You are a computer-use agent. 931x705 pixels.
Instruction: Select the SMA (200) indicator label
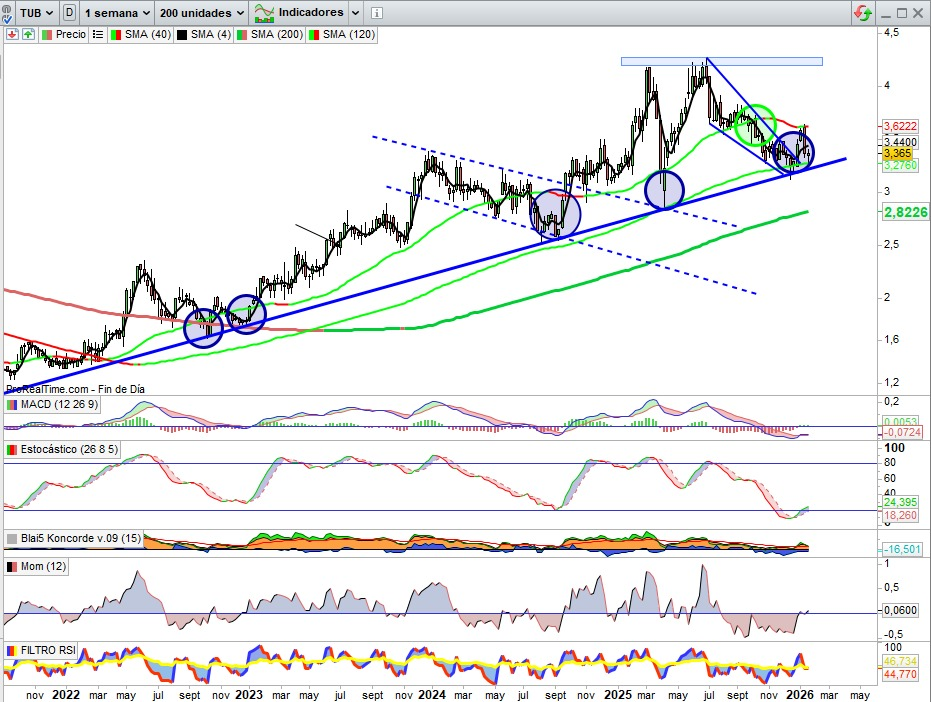(x=275, y=34)
